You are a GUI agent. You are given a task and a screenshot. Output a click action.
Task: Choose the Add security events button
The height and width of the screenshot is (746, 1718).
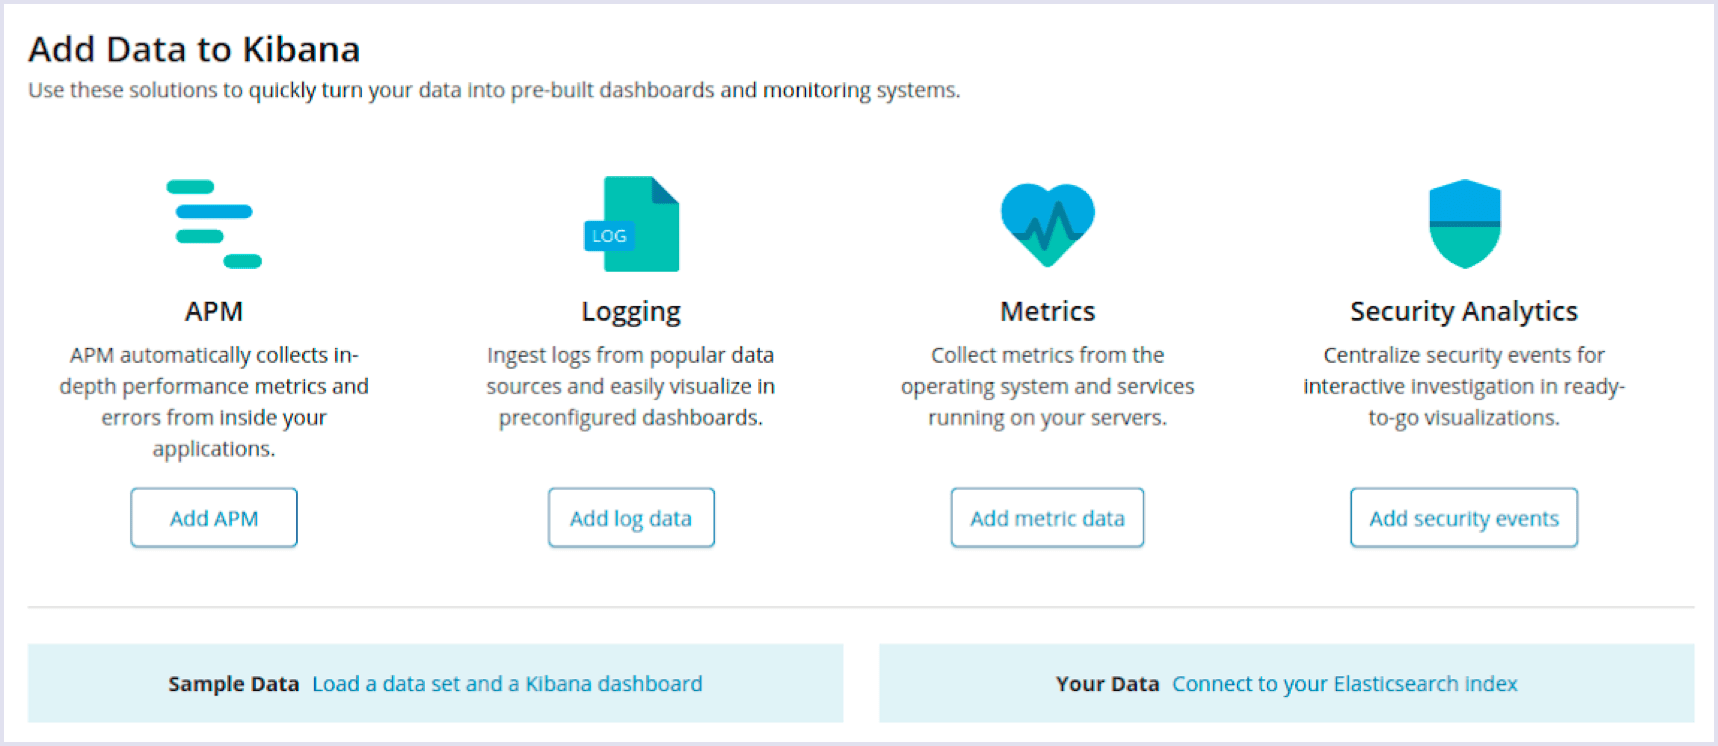point(1464,518)
